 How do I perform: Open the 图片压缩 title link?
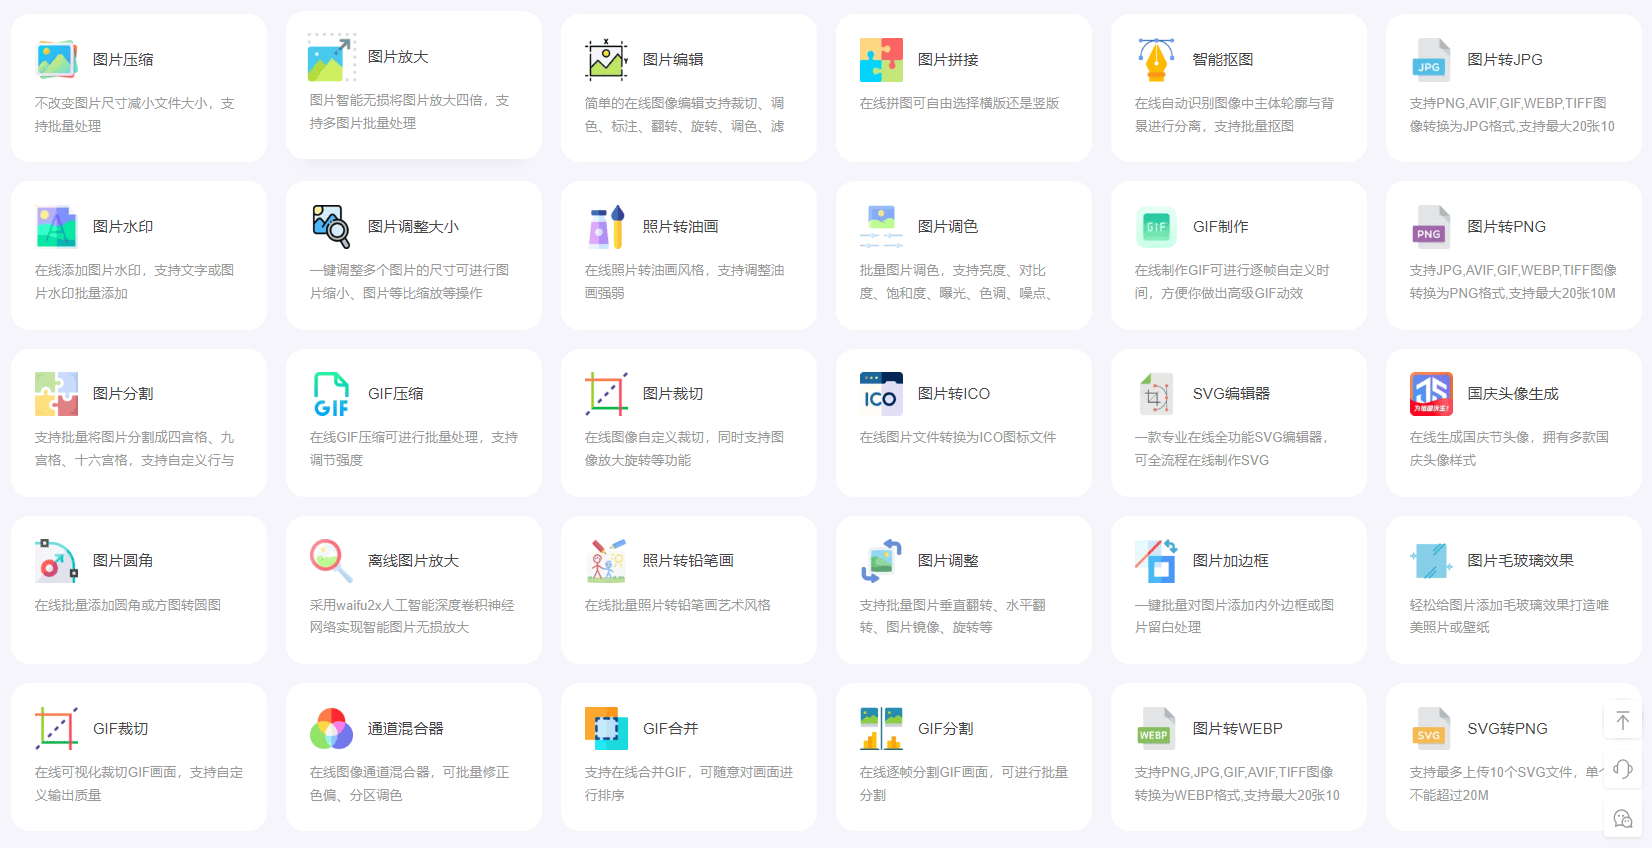(x=123, y=60)
